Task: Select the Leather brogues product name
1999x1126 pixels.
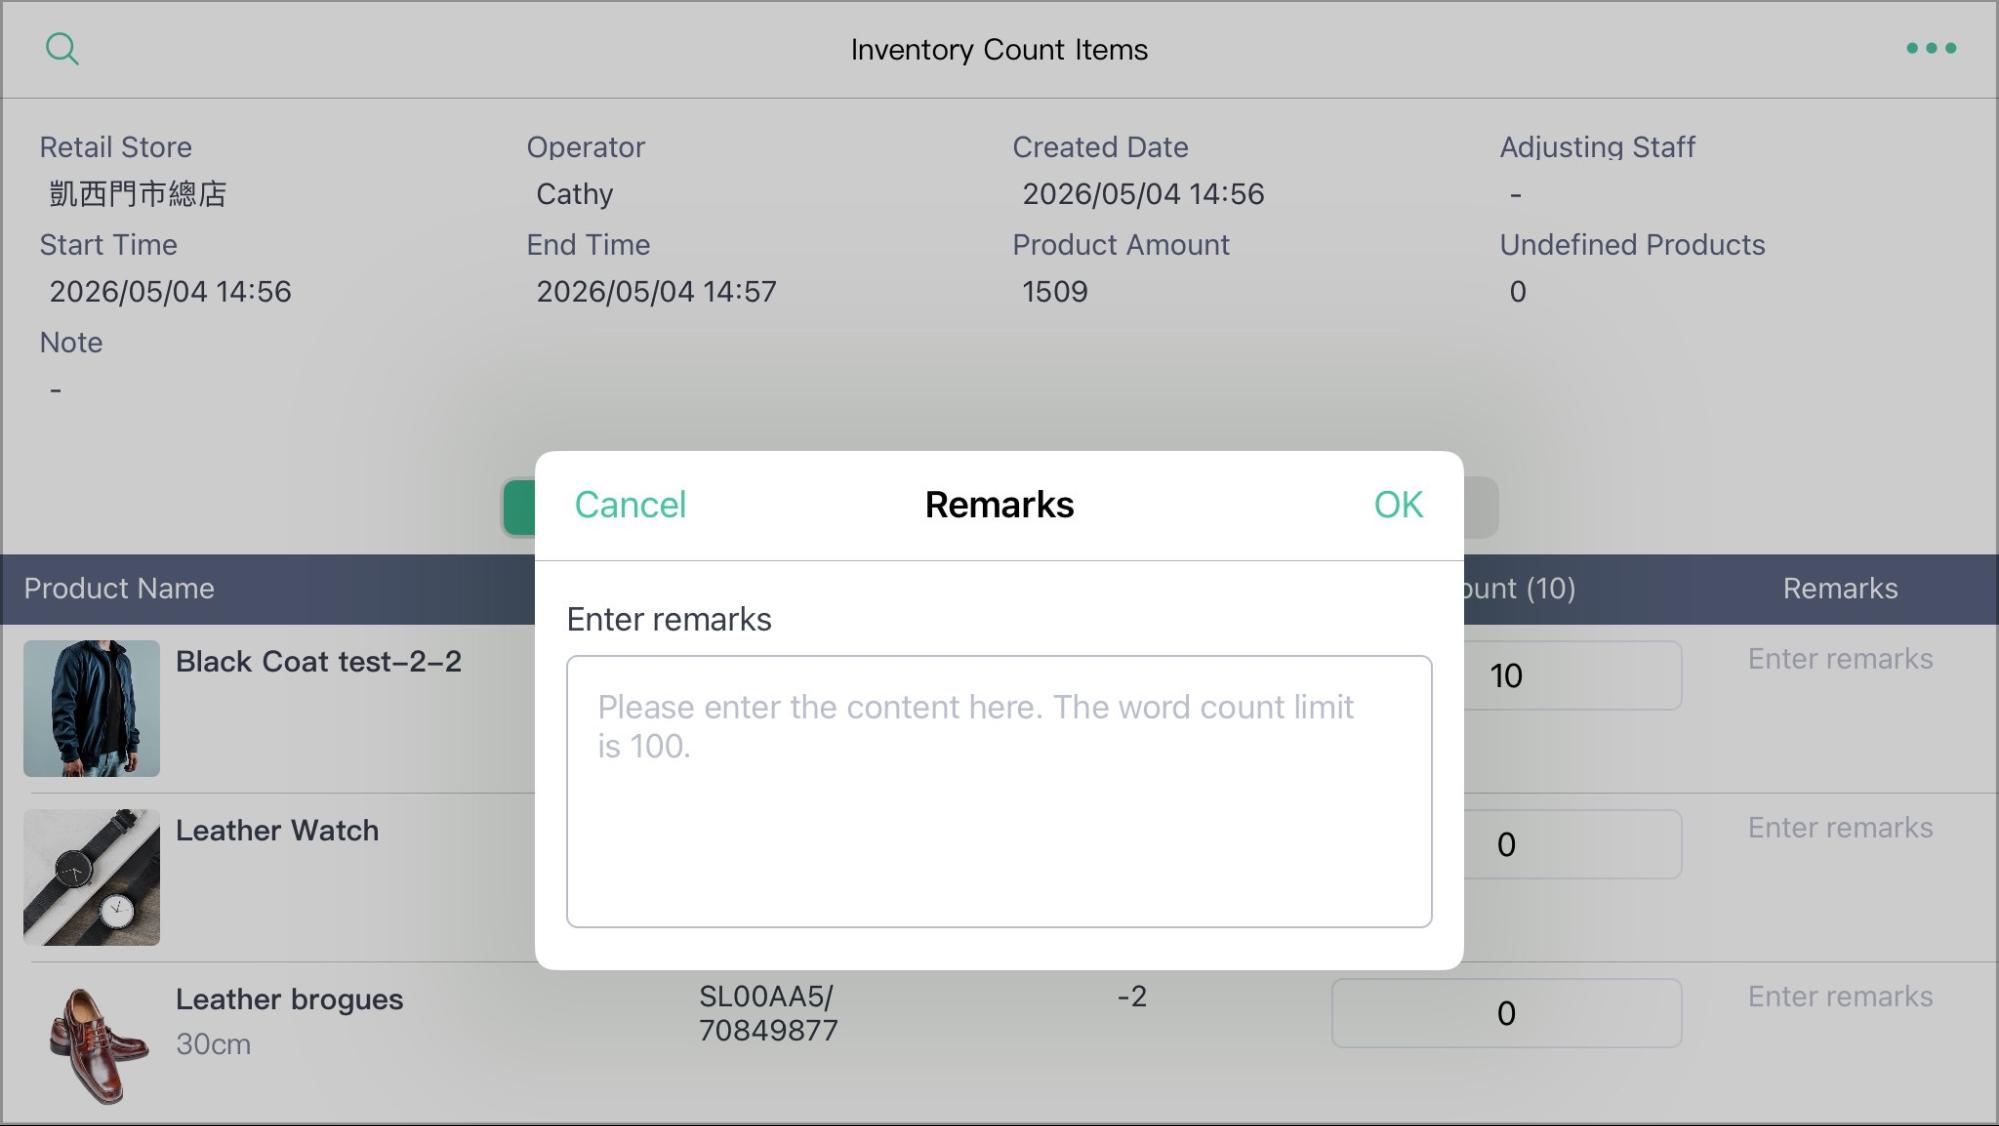Action: tap(289, 999)
